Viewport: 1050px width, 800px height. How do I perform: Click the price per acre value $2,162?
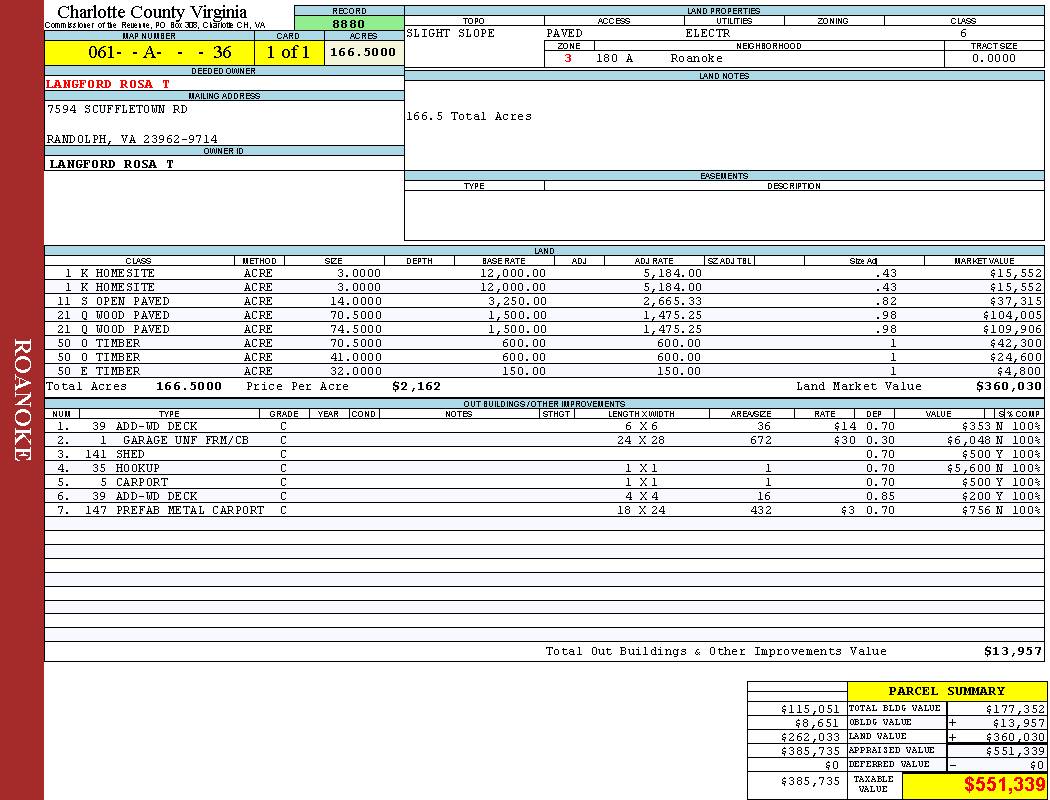coord(416,386)
